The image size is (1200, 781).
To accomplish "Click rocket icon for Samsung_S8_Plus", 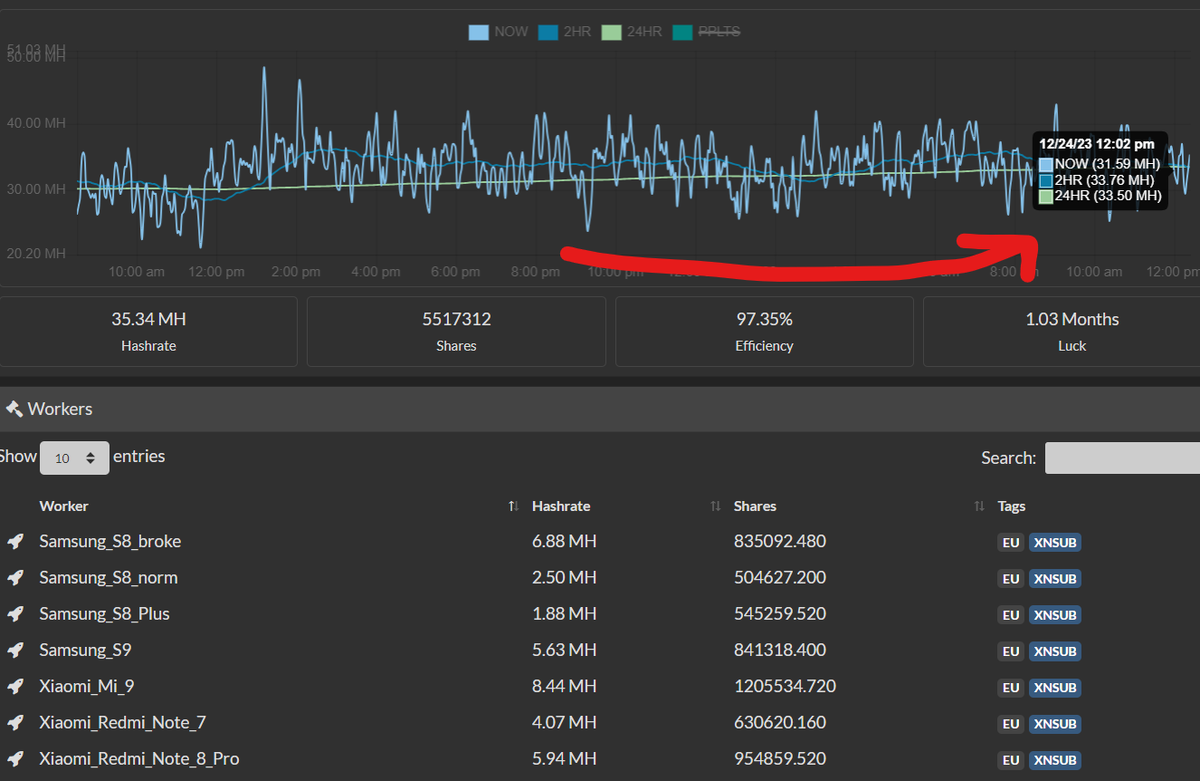I will [15, 614].
